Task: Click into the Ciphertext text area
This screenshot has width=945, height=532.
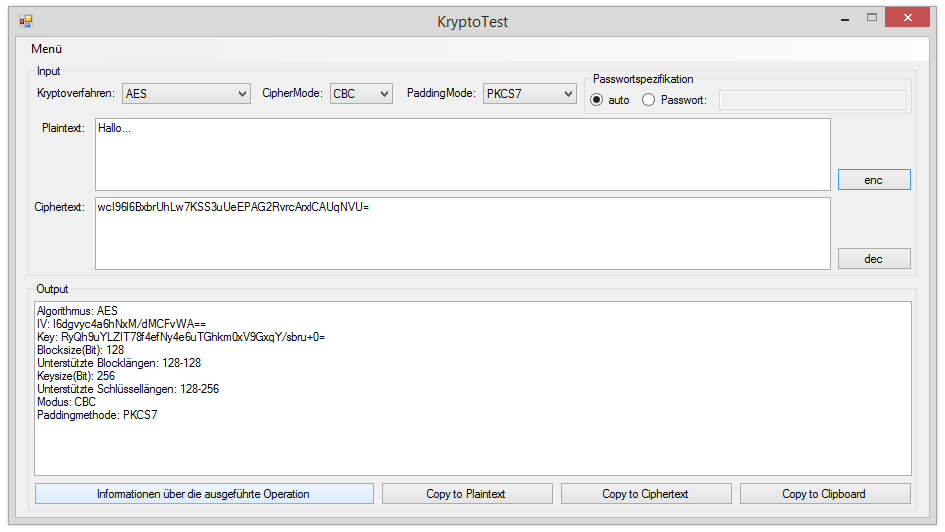Action: [x=462, y=234]
